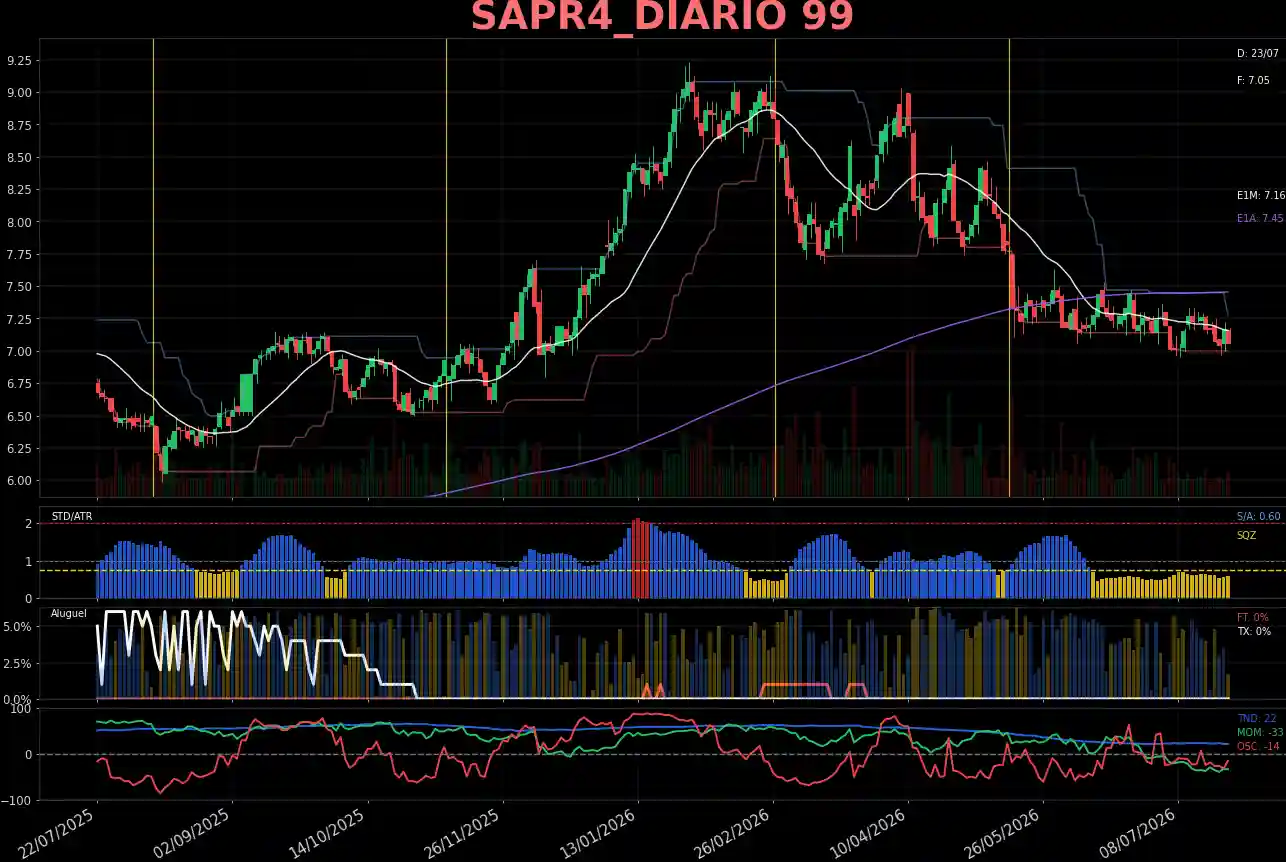Click the 6.50 price axis tick
This screenshot has height=862, width=1286.
[18, 416]
